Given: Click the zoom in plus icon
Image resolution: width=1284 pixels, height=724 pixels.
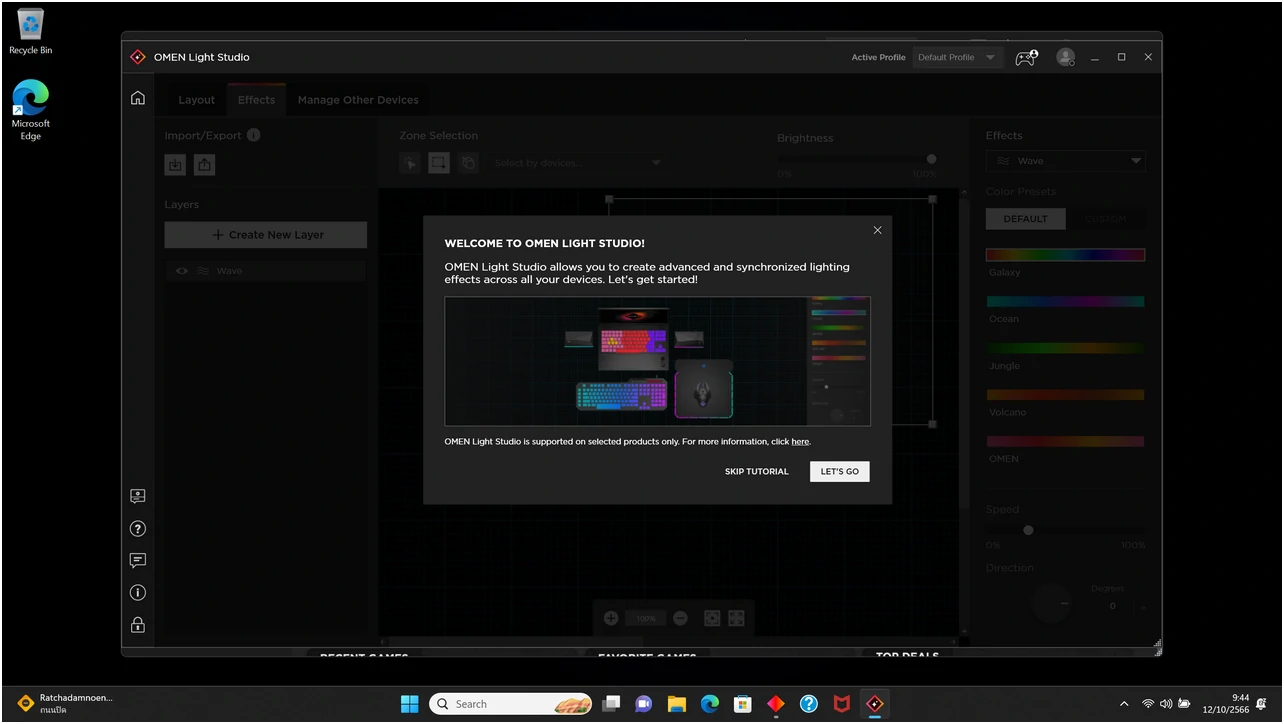Looking at the screenshot, I should pos(611,618).
